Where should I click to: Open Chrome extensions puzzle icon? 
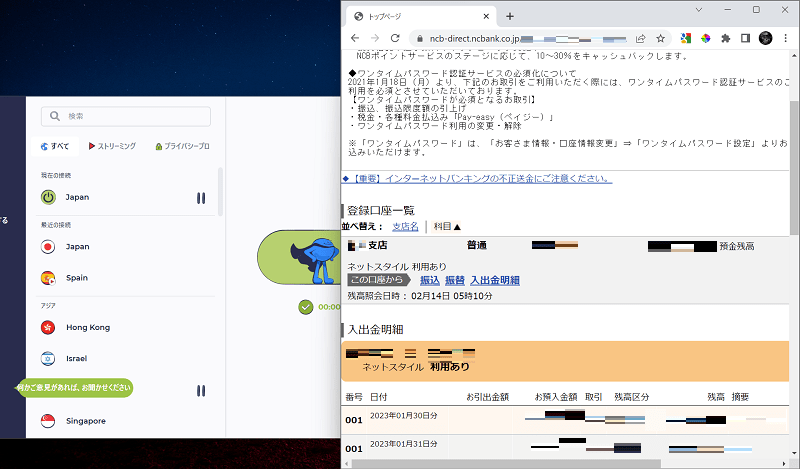coord(726,38)
